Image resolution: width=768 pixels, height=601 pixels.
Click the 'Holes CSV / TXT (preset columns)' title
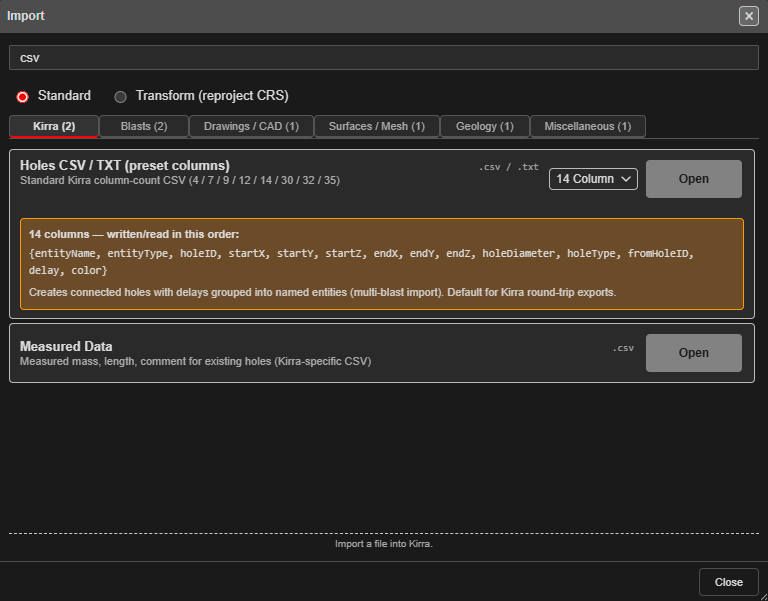pyautogui.click(x=125, y=166)
